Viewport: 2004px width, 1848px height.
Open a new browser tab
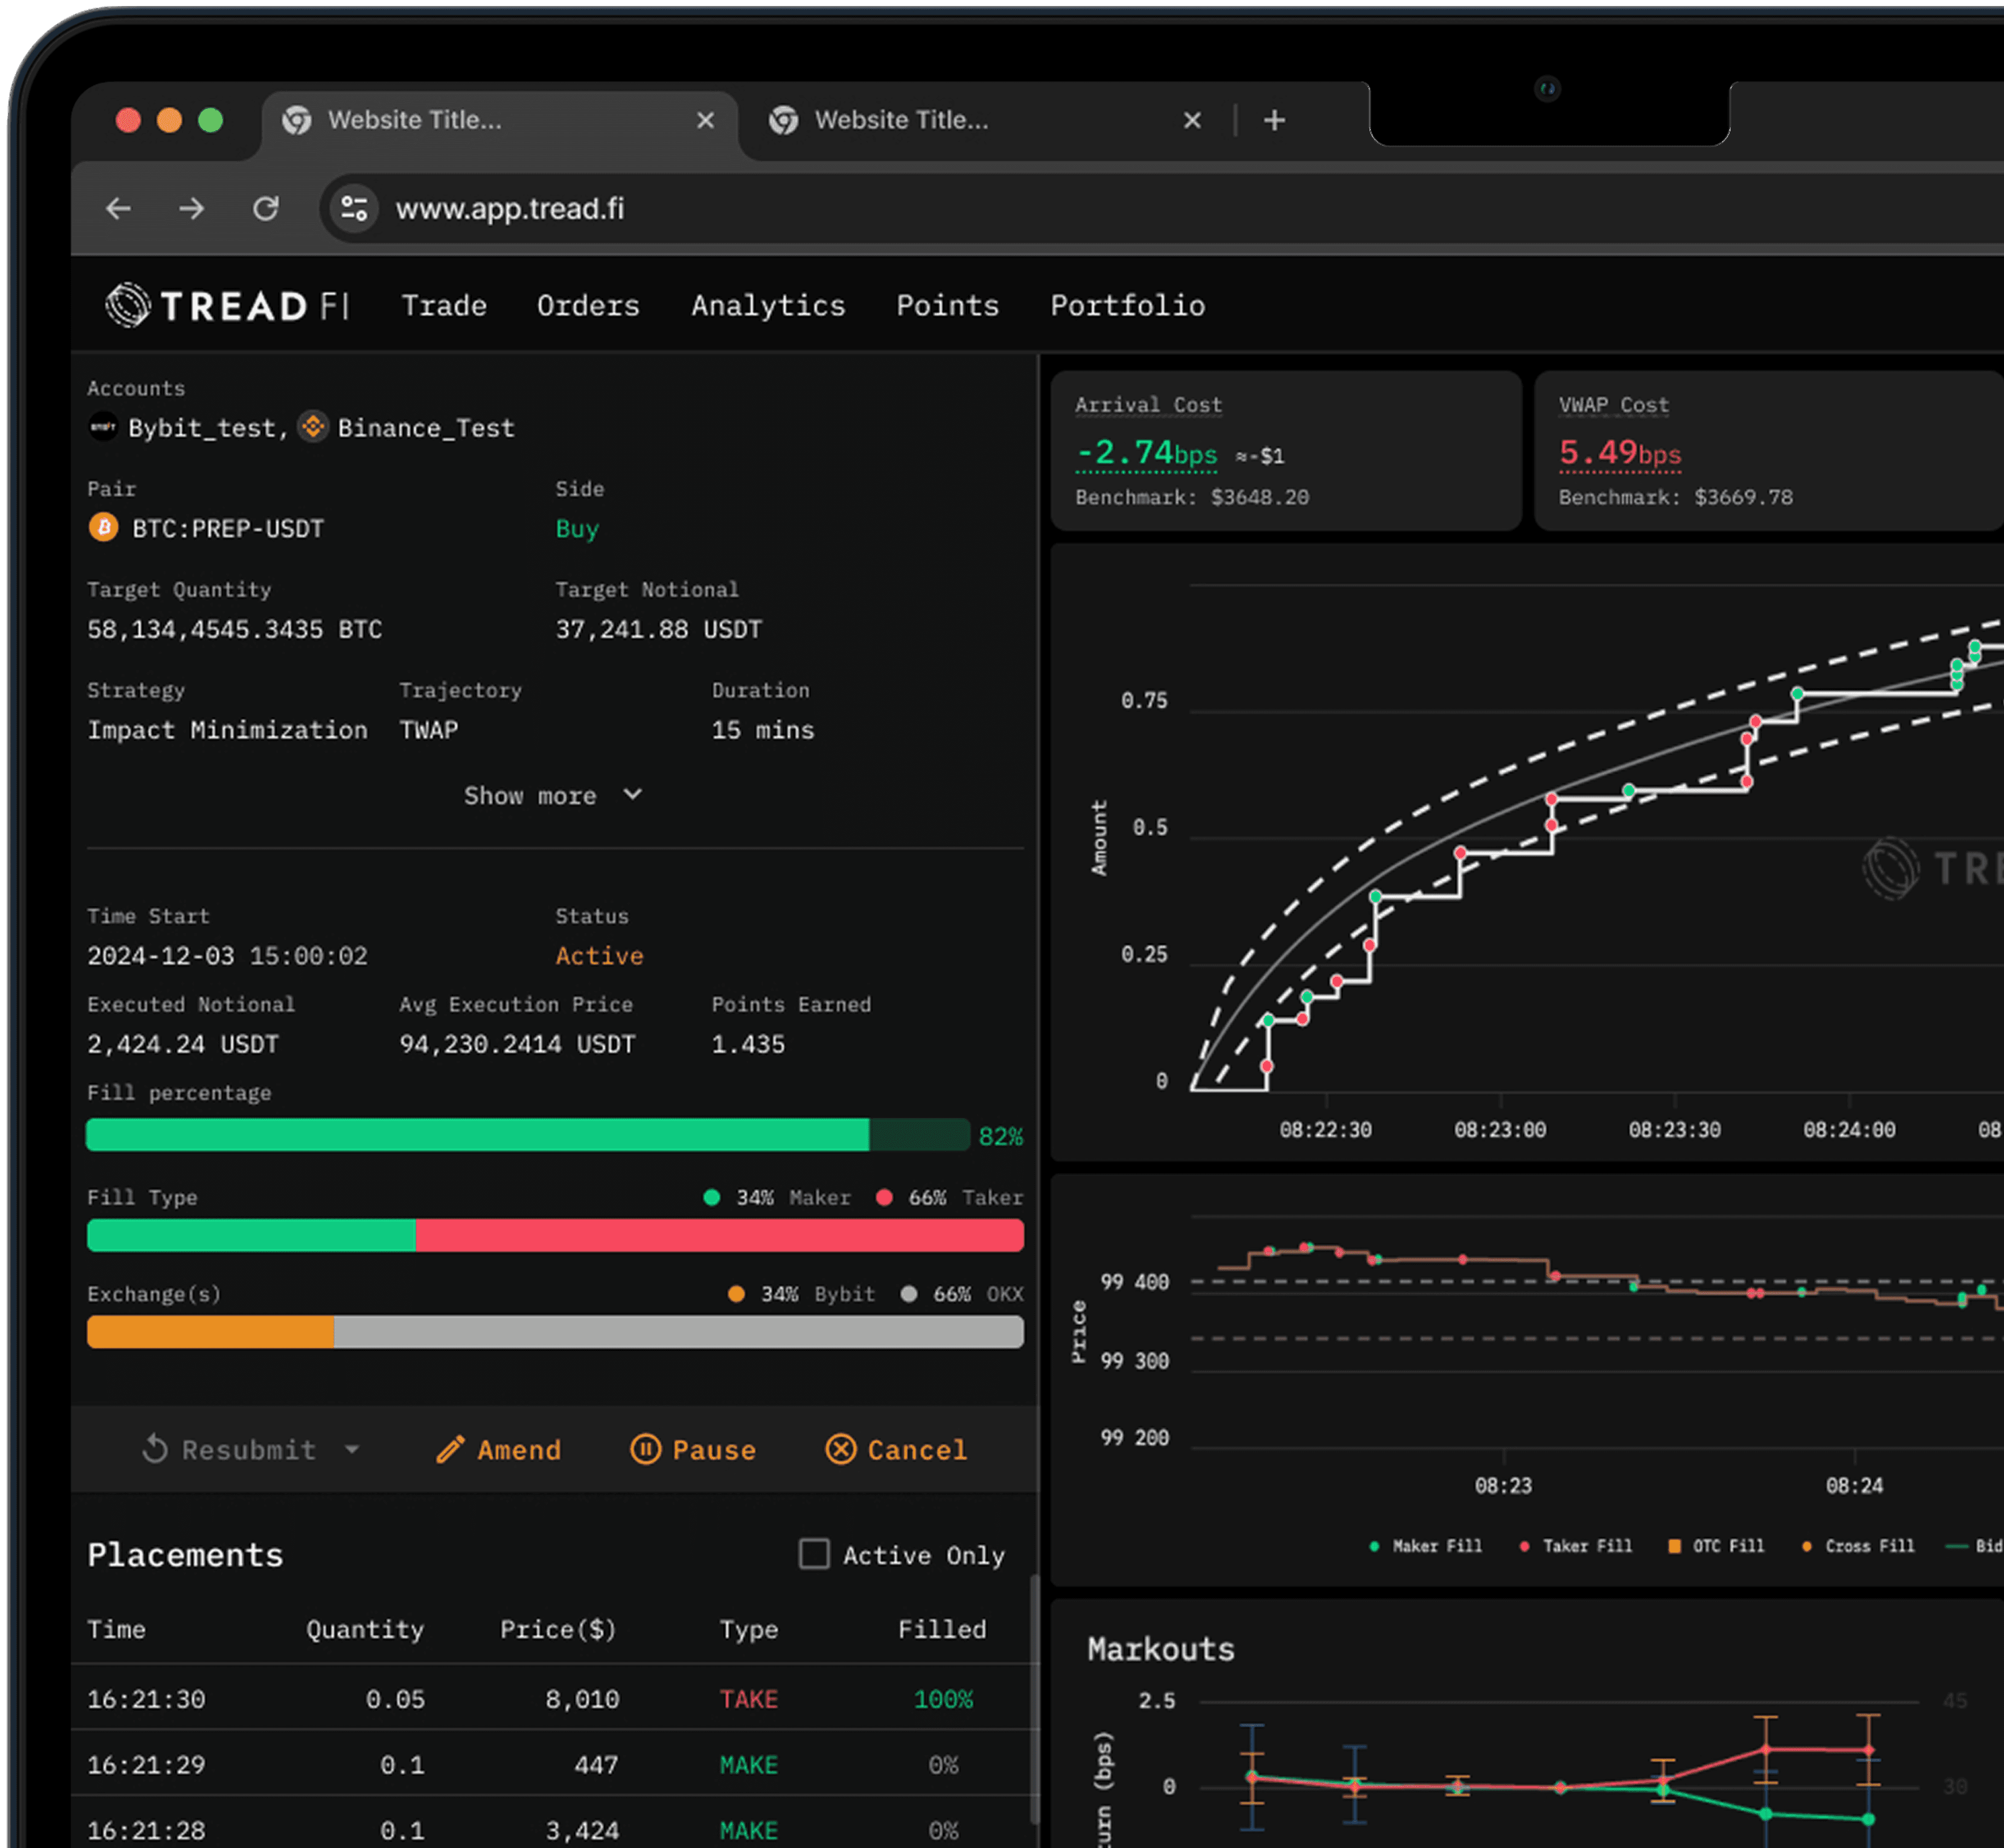pyautogui.click(x=1274, y=120)
